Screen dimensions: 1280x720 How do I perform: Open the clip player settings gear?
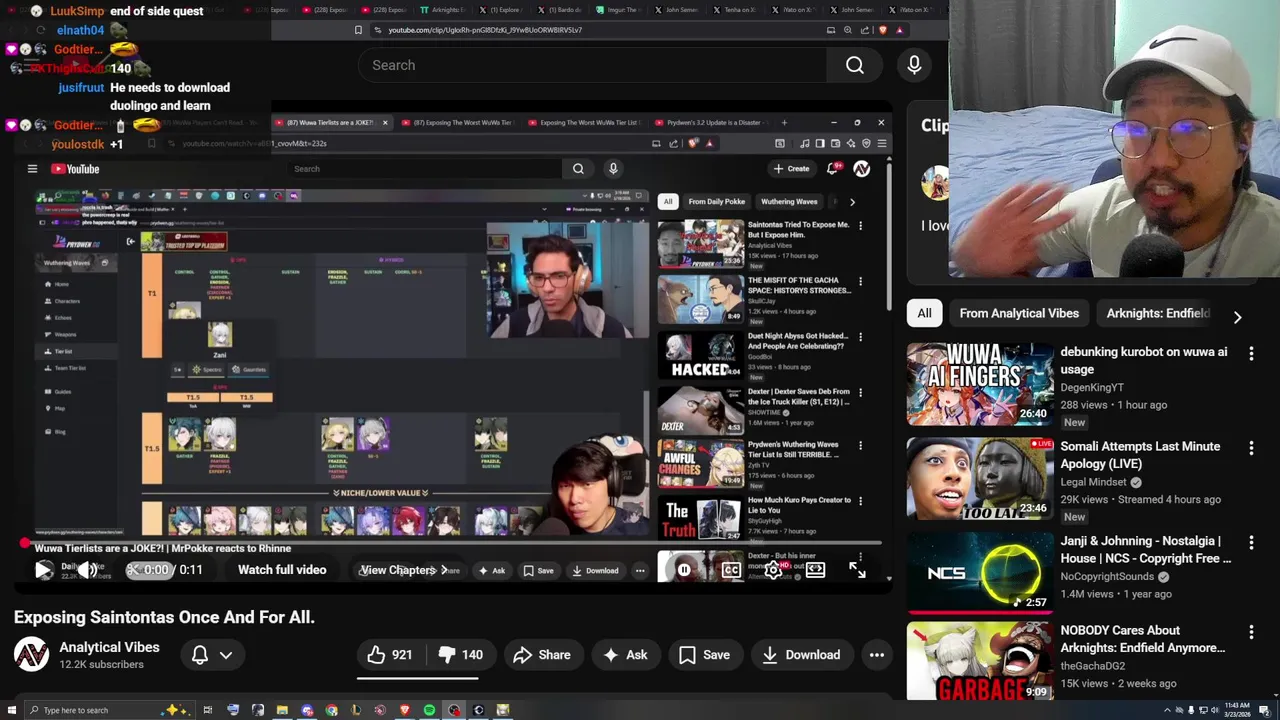773,570
